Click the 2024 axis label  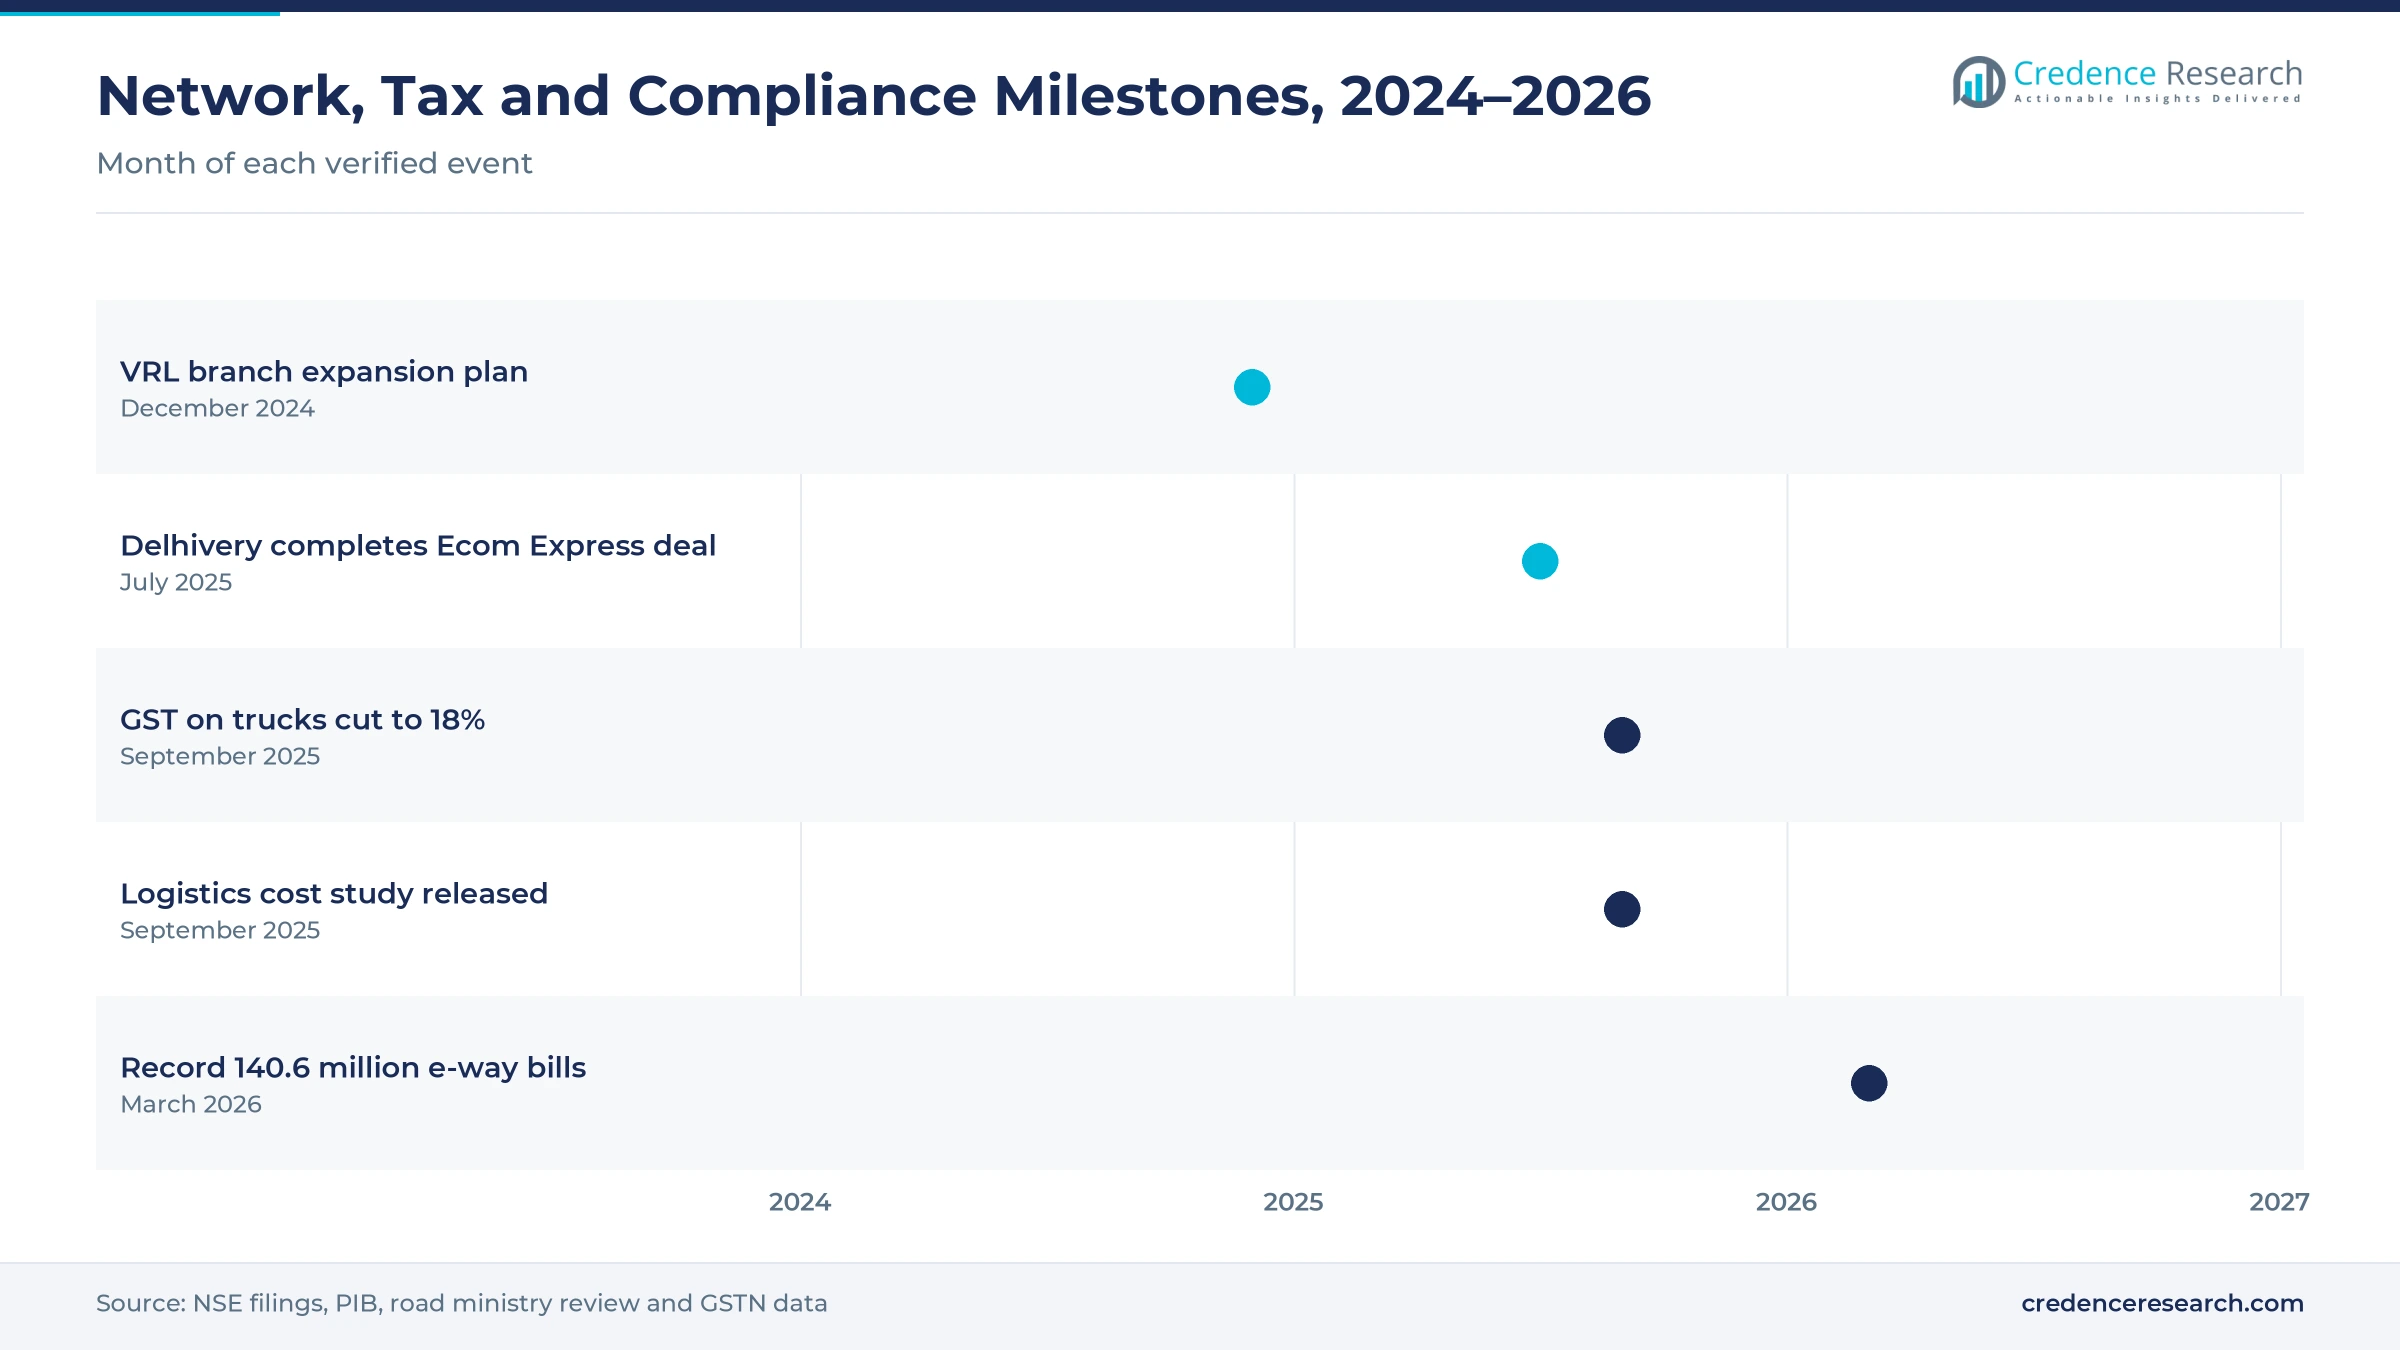click(800, 1202)
